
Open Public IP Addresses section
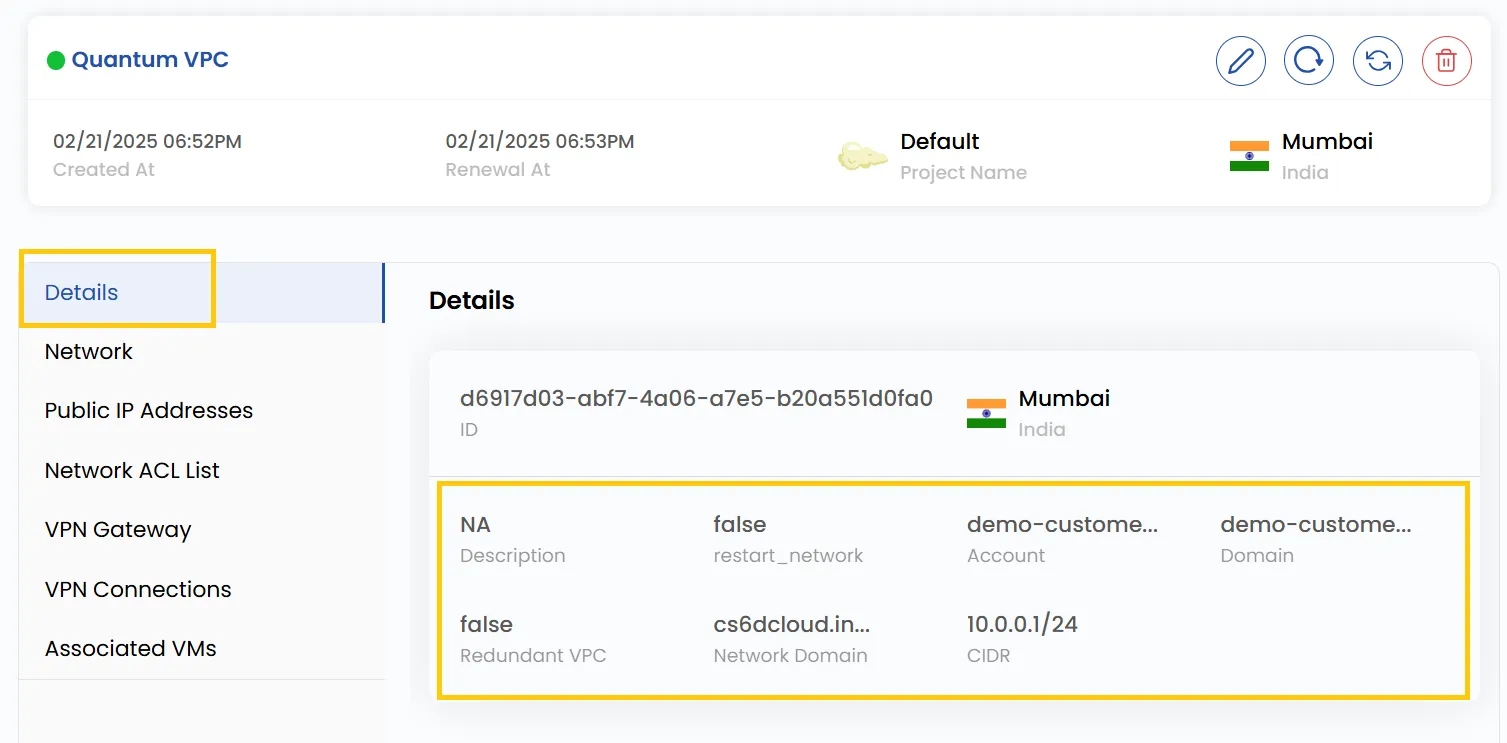149,411
